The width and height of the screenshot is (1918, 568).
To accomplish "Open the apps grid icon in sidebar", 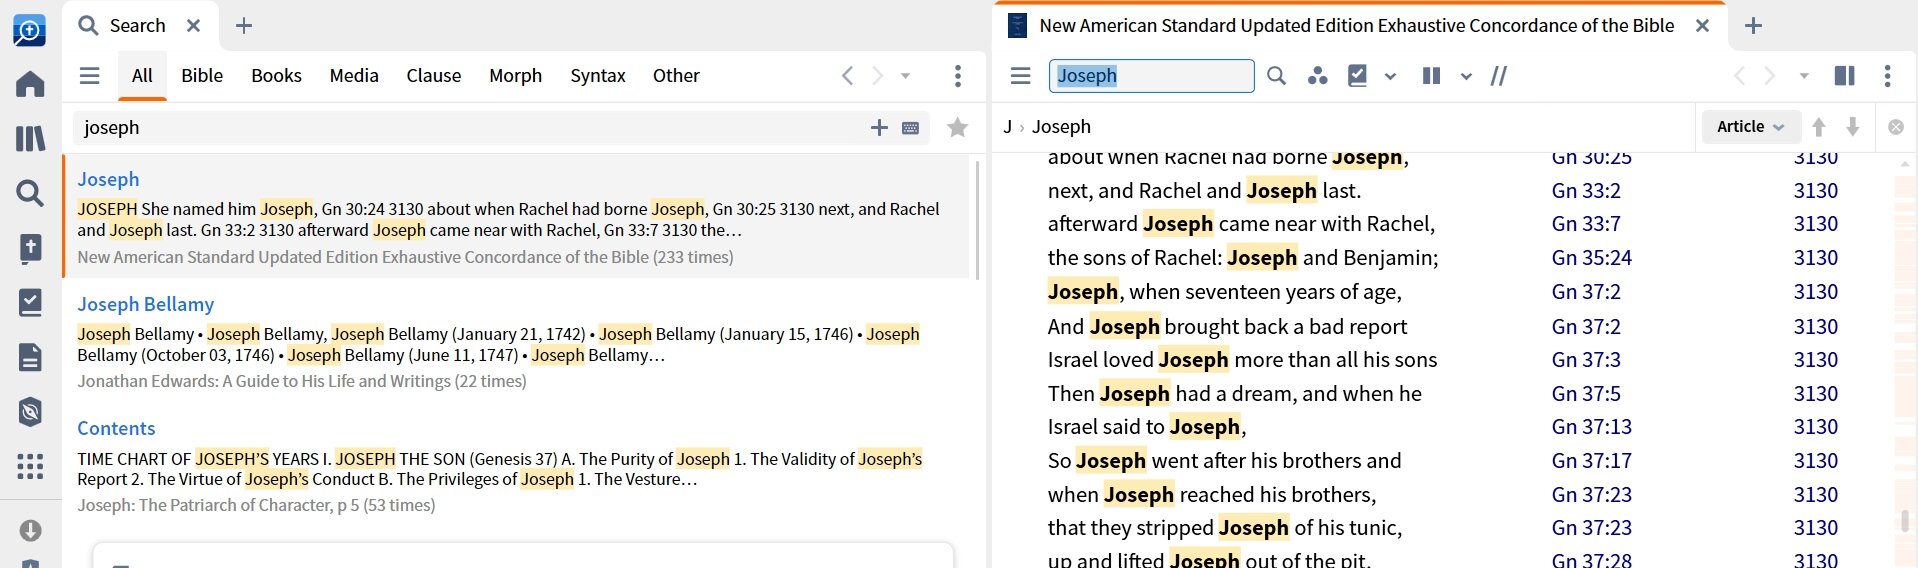I will pyautogui.click(x=30, y=466).
